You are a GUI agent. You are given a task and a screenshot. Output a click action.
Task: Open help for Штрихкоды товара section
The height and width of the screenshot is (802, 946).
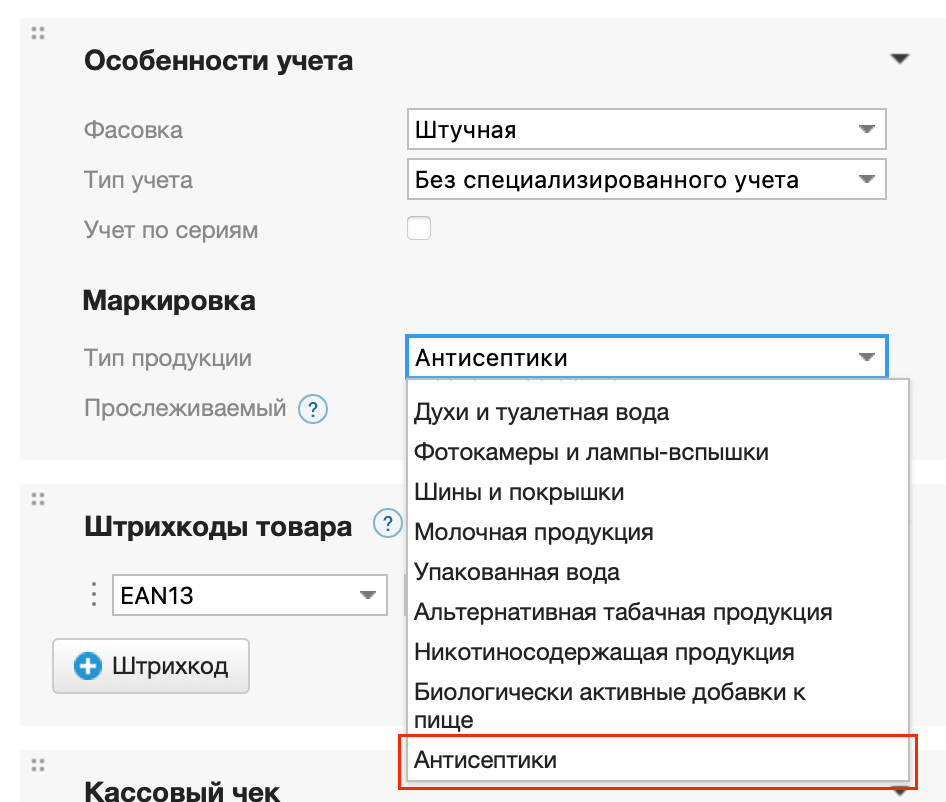pyautogui.click(x=387, y=523)
